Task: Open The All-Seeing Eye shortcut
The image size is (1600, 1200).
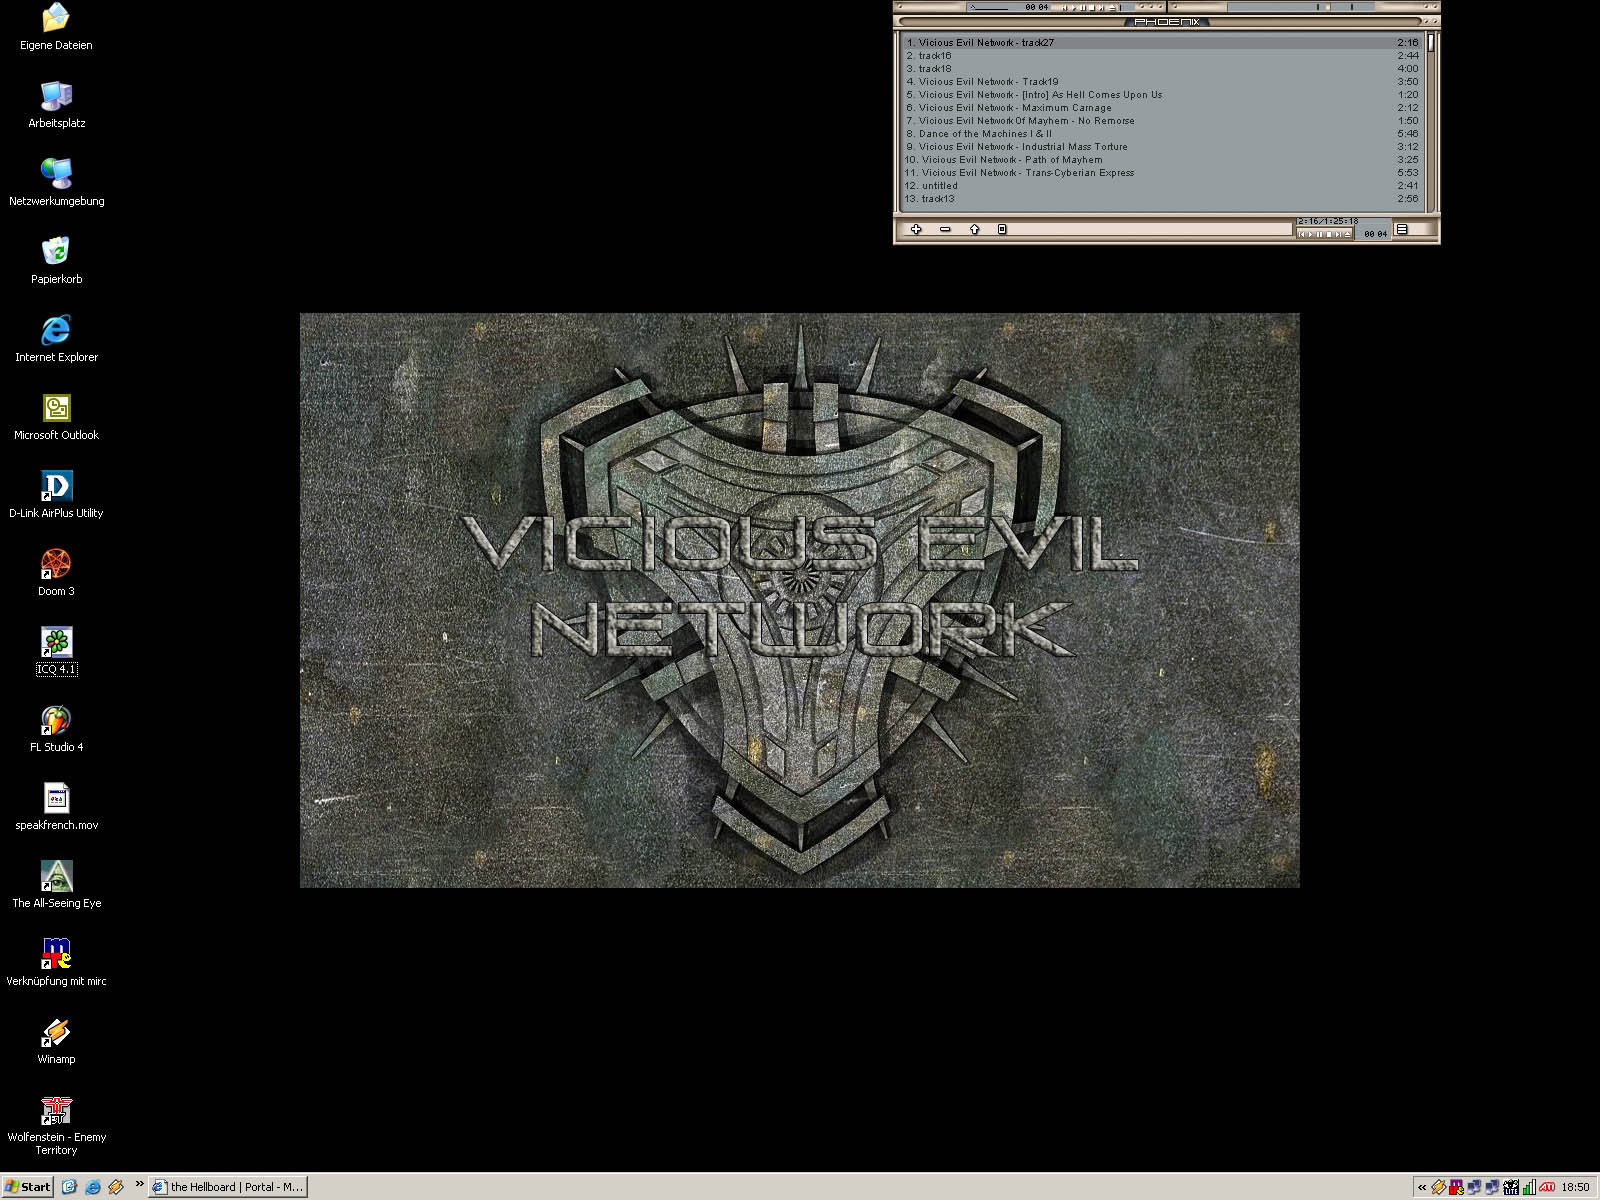Action: (x=56, y=878)
